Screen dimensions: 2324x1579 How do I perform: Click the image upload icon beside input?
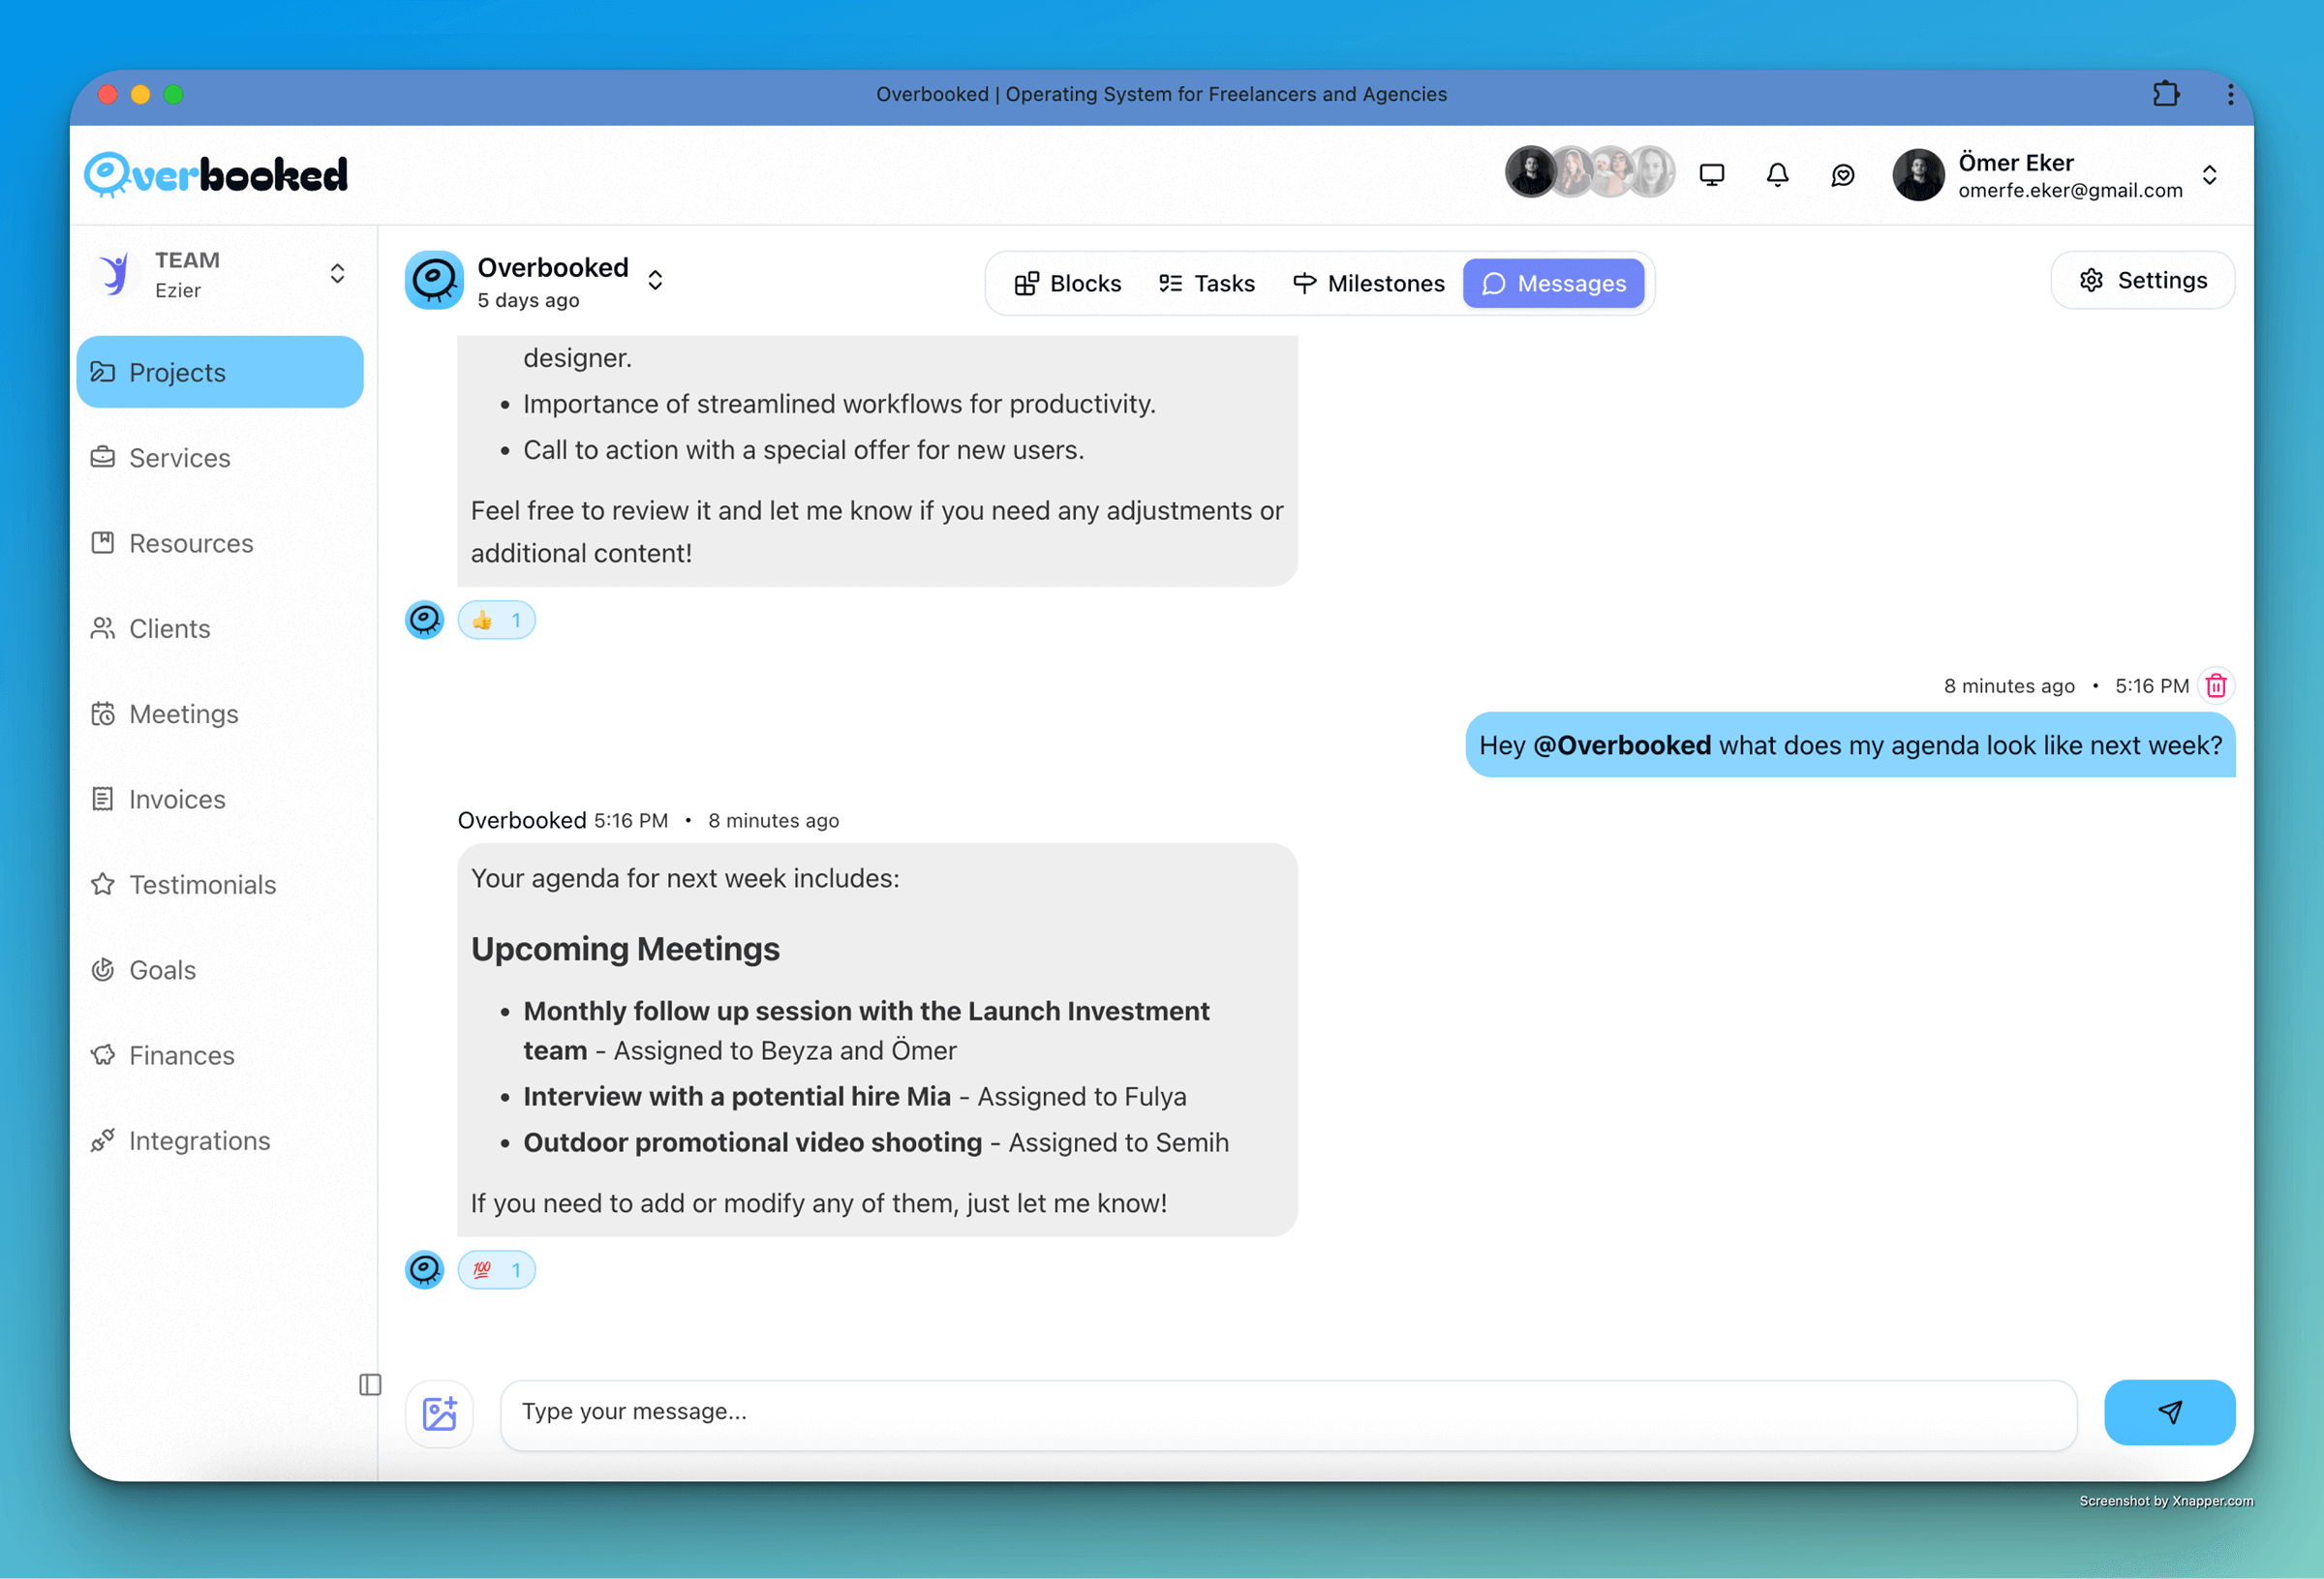coord(439,1413)
